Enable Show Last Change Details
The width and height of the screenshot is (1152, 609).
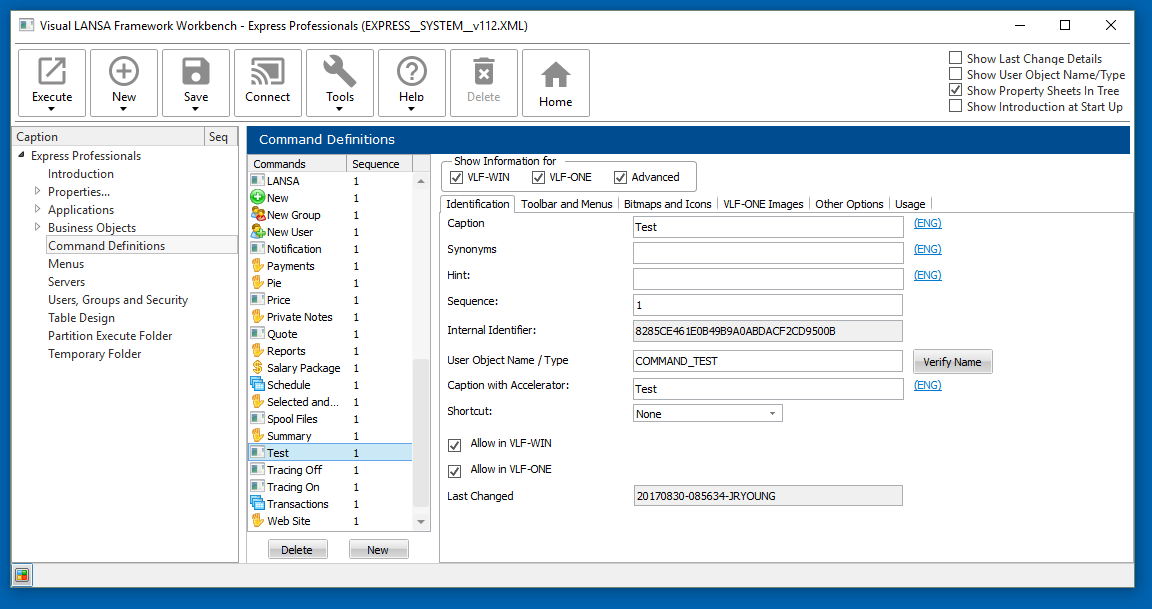pos(955,58)
